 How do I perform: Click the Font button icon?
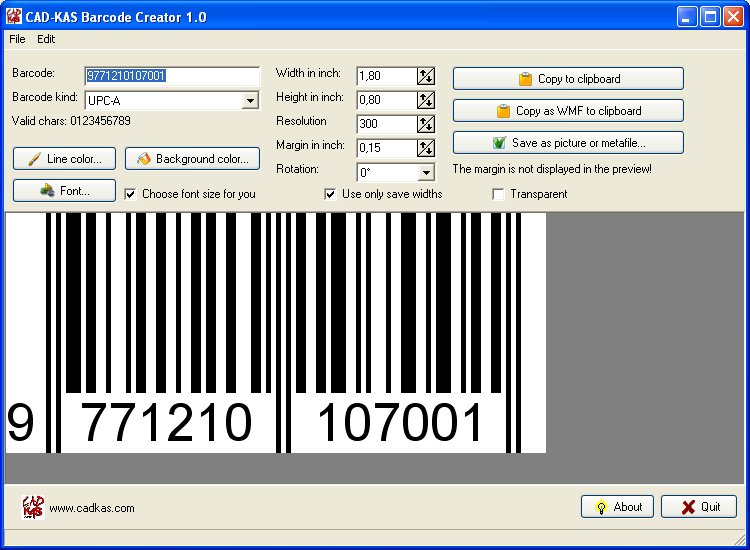(x=46, y=190)
